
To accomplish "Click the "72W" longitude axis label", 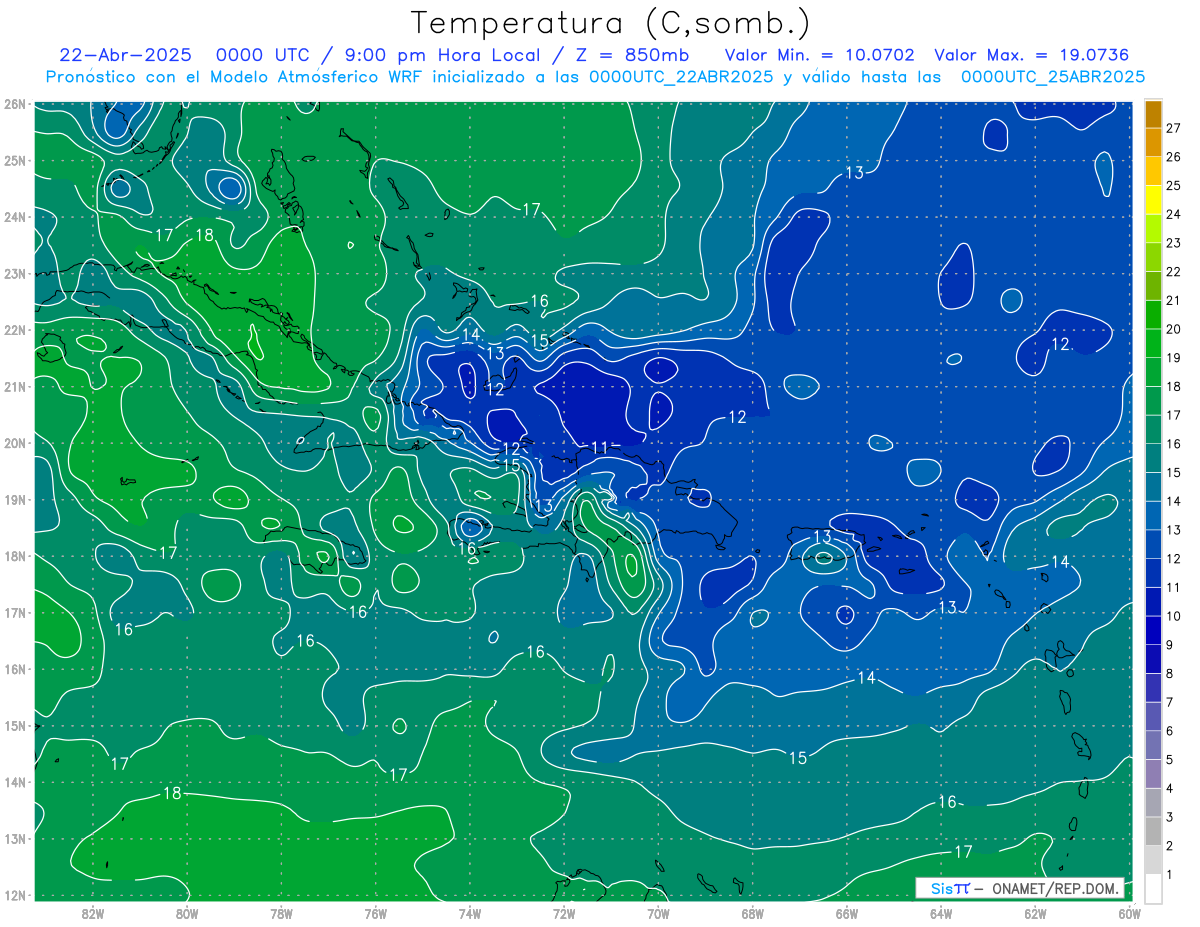I will pyautogui.click(x=564, y=913).
